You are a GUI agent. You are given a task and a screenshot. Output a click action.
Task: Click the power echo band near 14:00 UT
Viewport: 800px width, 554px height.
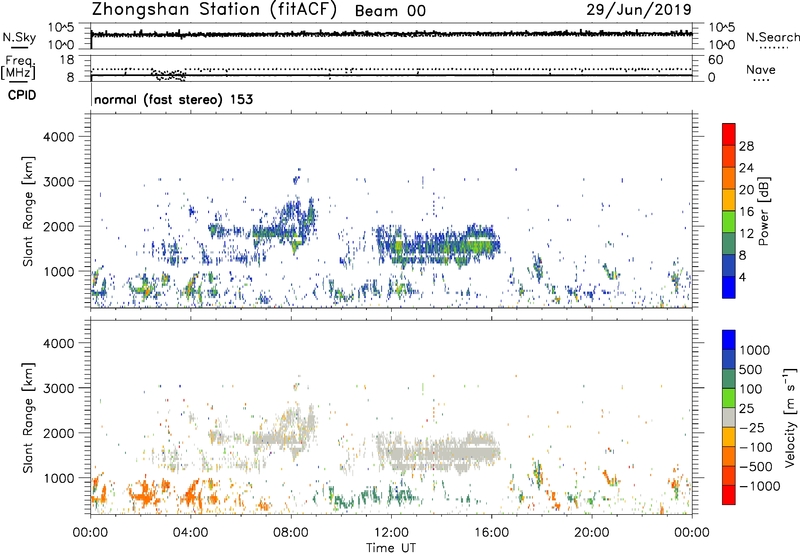coord(439,245)
